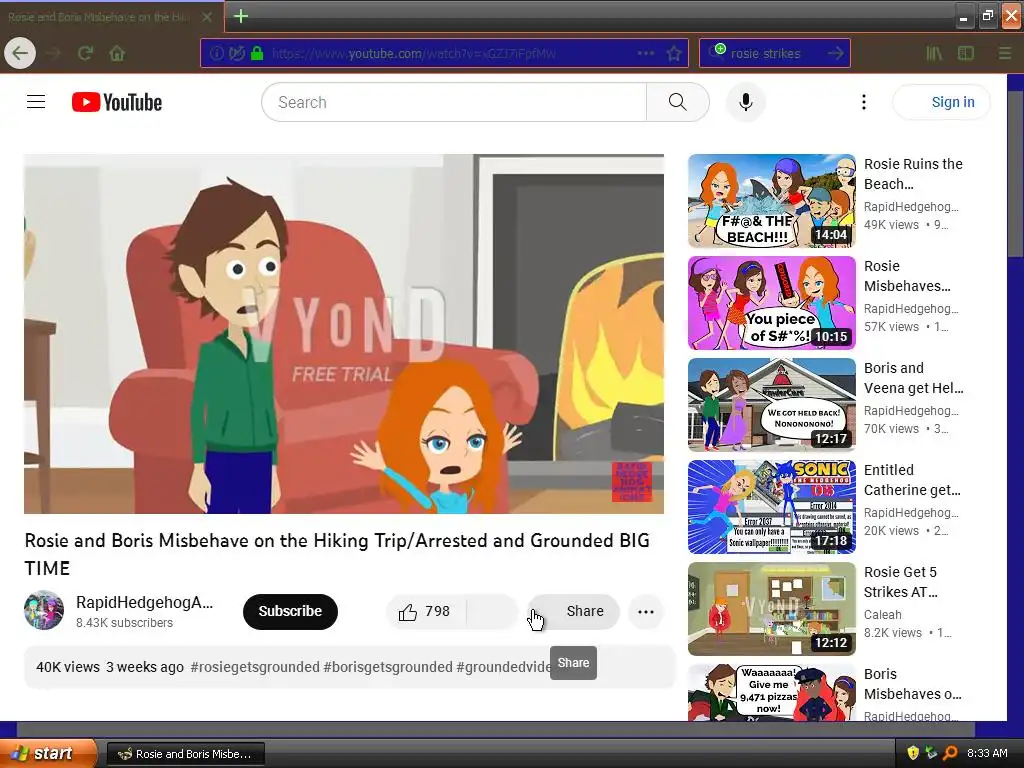Screen dimensions: 1024x768
Task: Like the video with thumbs up 798
Action: (x=426, y=611)
